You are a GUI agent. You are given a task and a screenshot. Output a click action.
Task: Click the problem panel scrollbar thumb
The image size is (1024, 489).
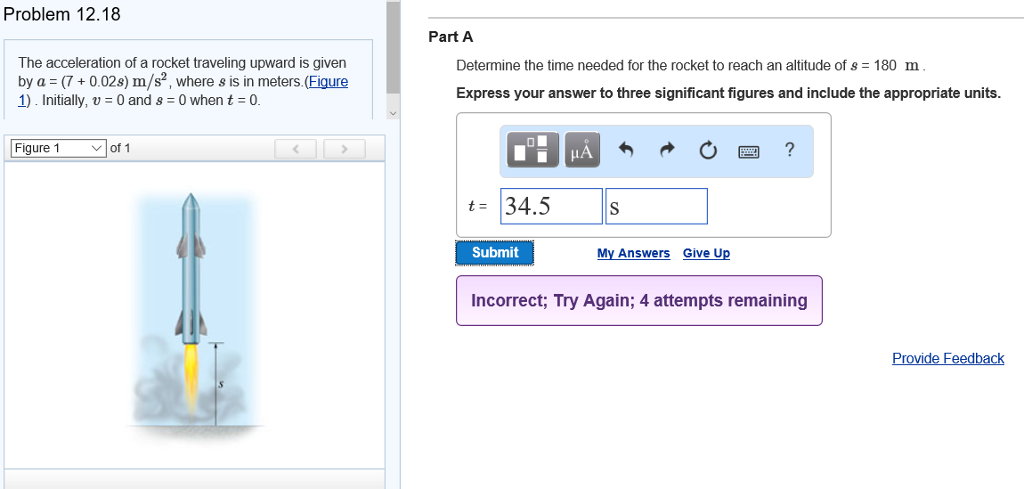pyautogui.click(x=393, y=50)
